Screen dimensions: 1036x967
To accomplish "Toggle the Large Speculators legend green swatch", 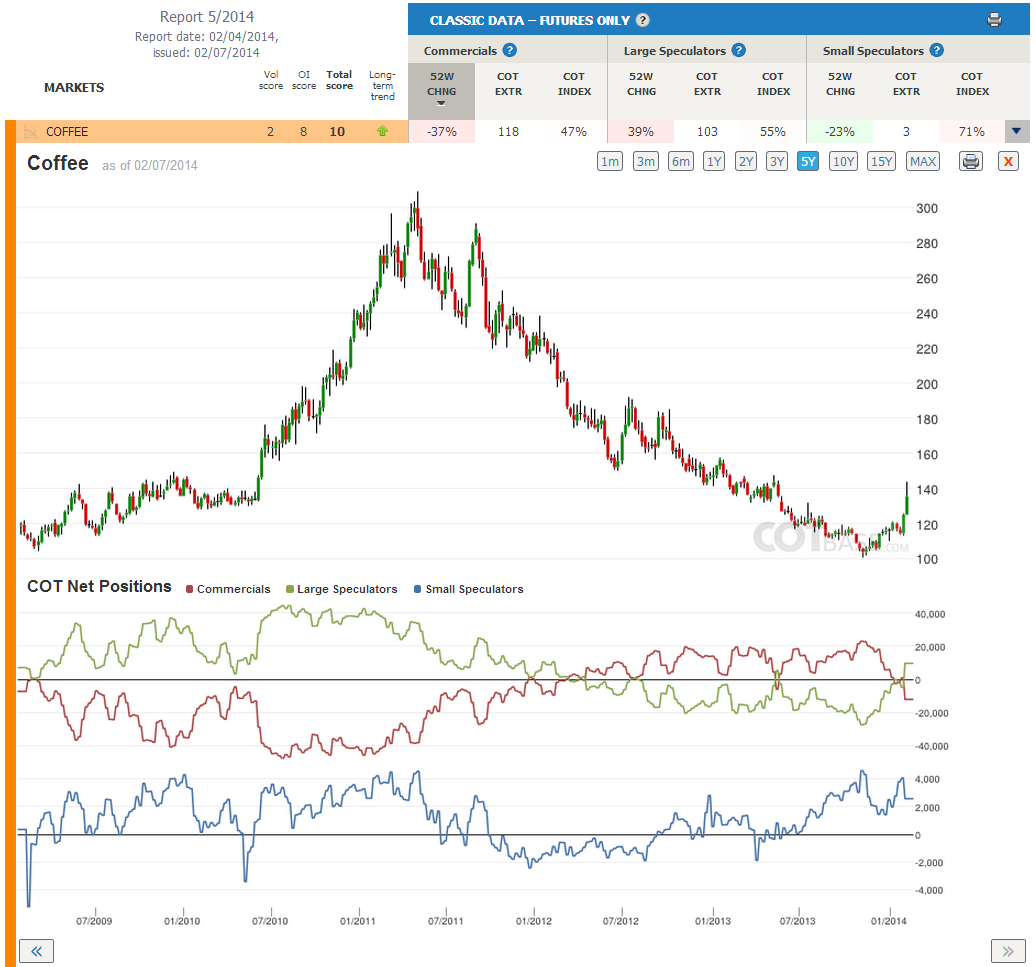I will 289,589.
